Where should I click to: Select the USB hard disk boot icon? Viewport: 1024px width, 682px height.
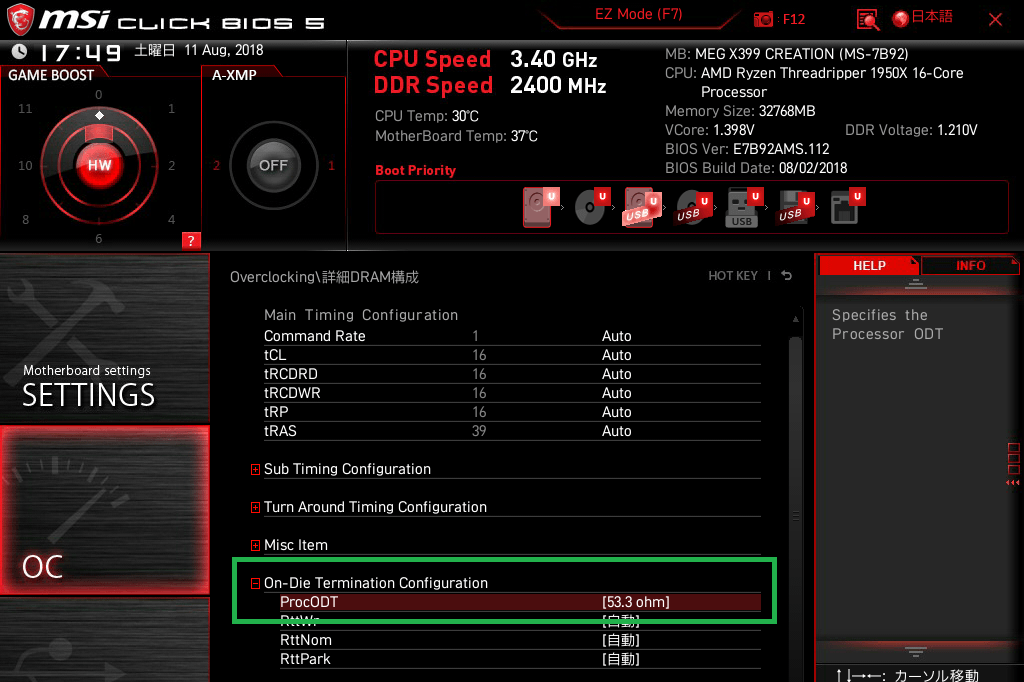click(x=643, y=208)
